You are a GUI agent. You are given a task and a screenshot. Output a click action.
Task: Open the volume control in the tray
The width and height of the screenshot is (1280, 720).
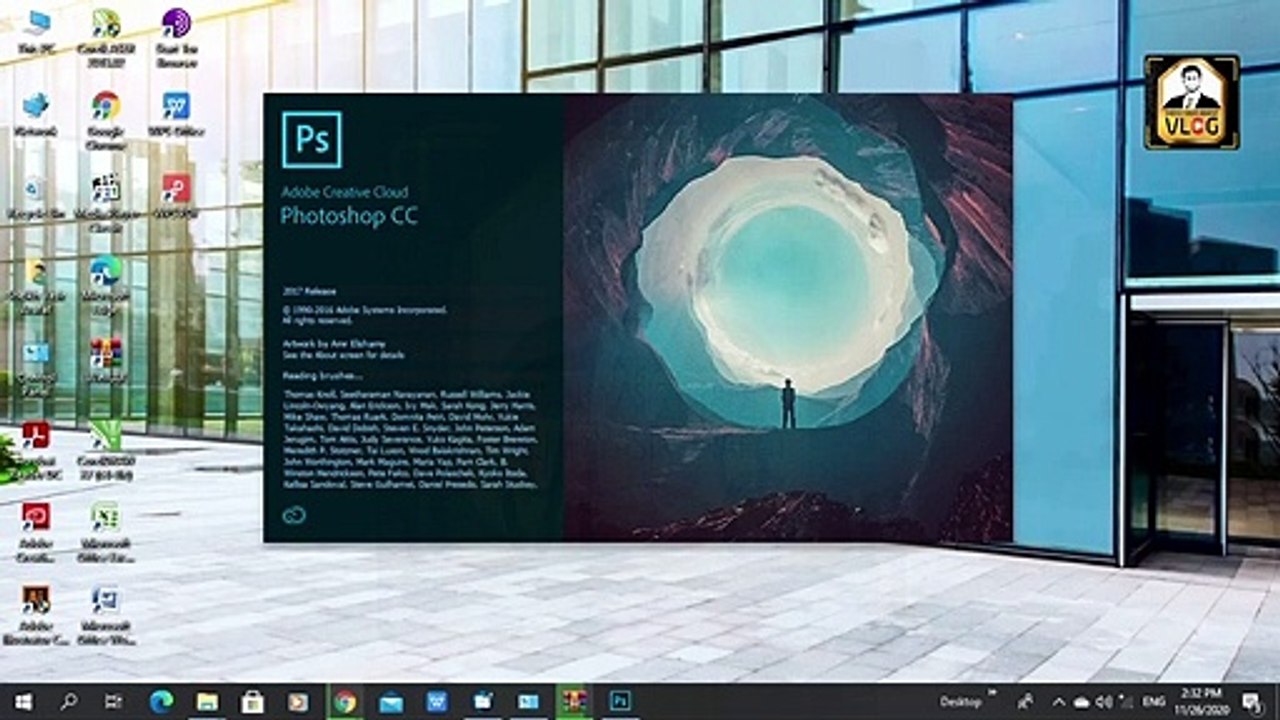(x=1105, y=701)
